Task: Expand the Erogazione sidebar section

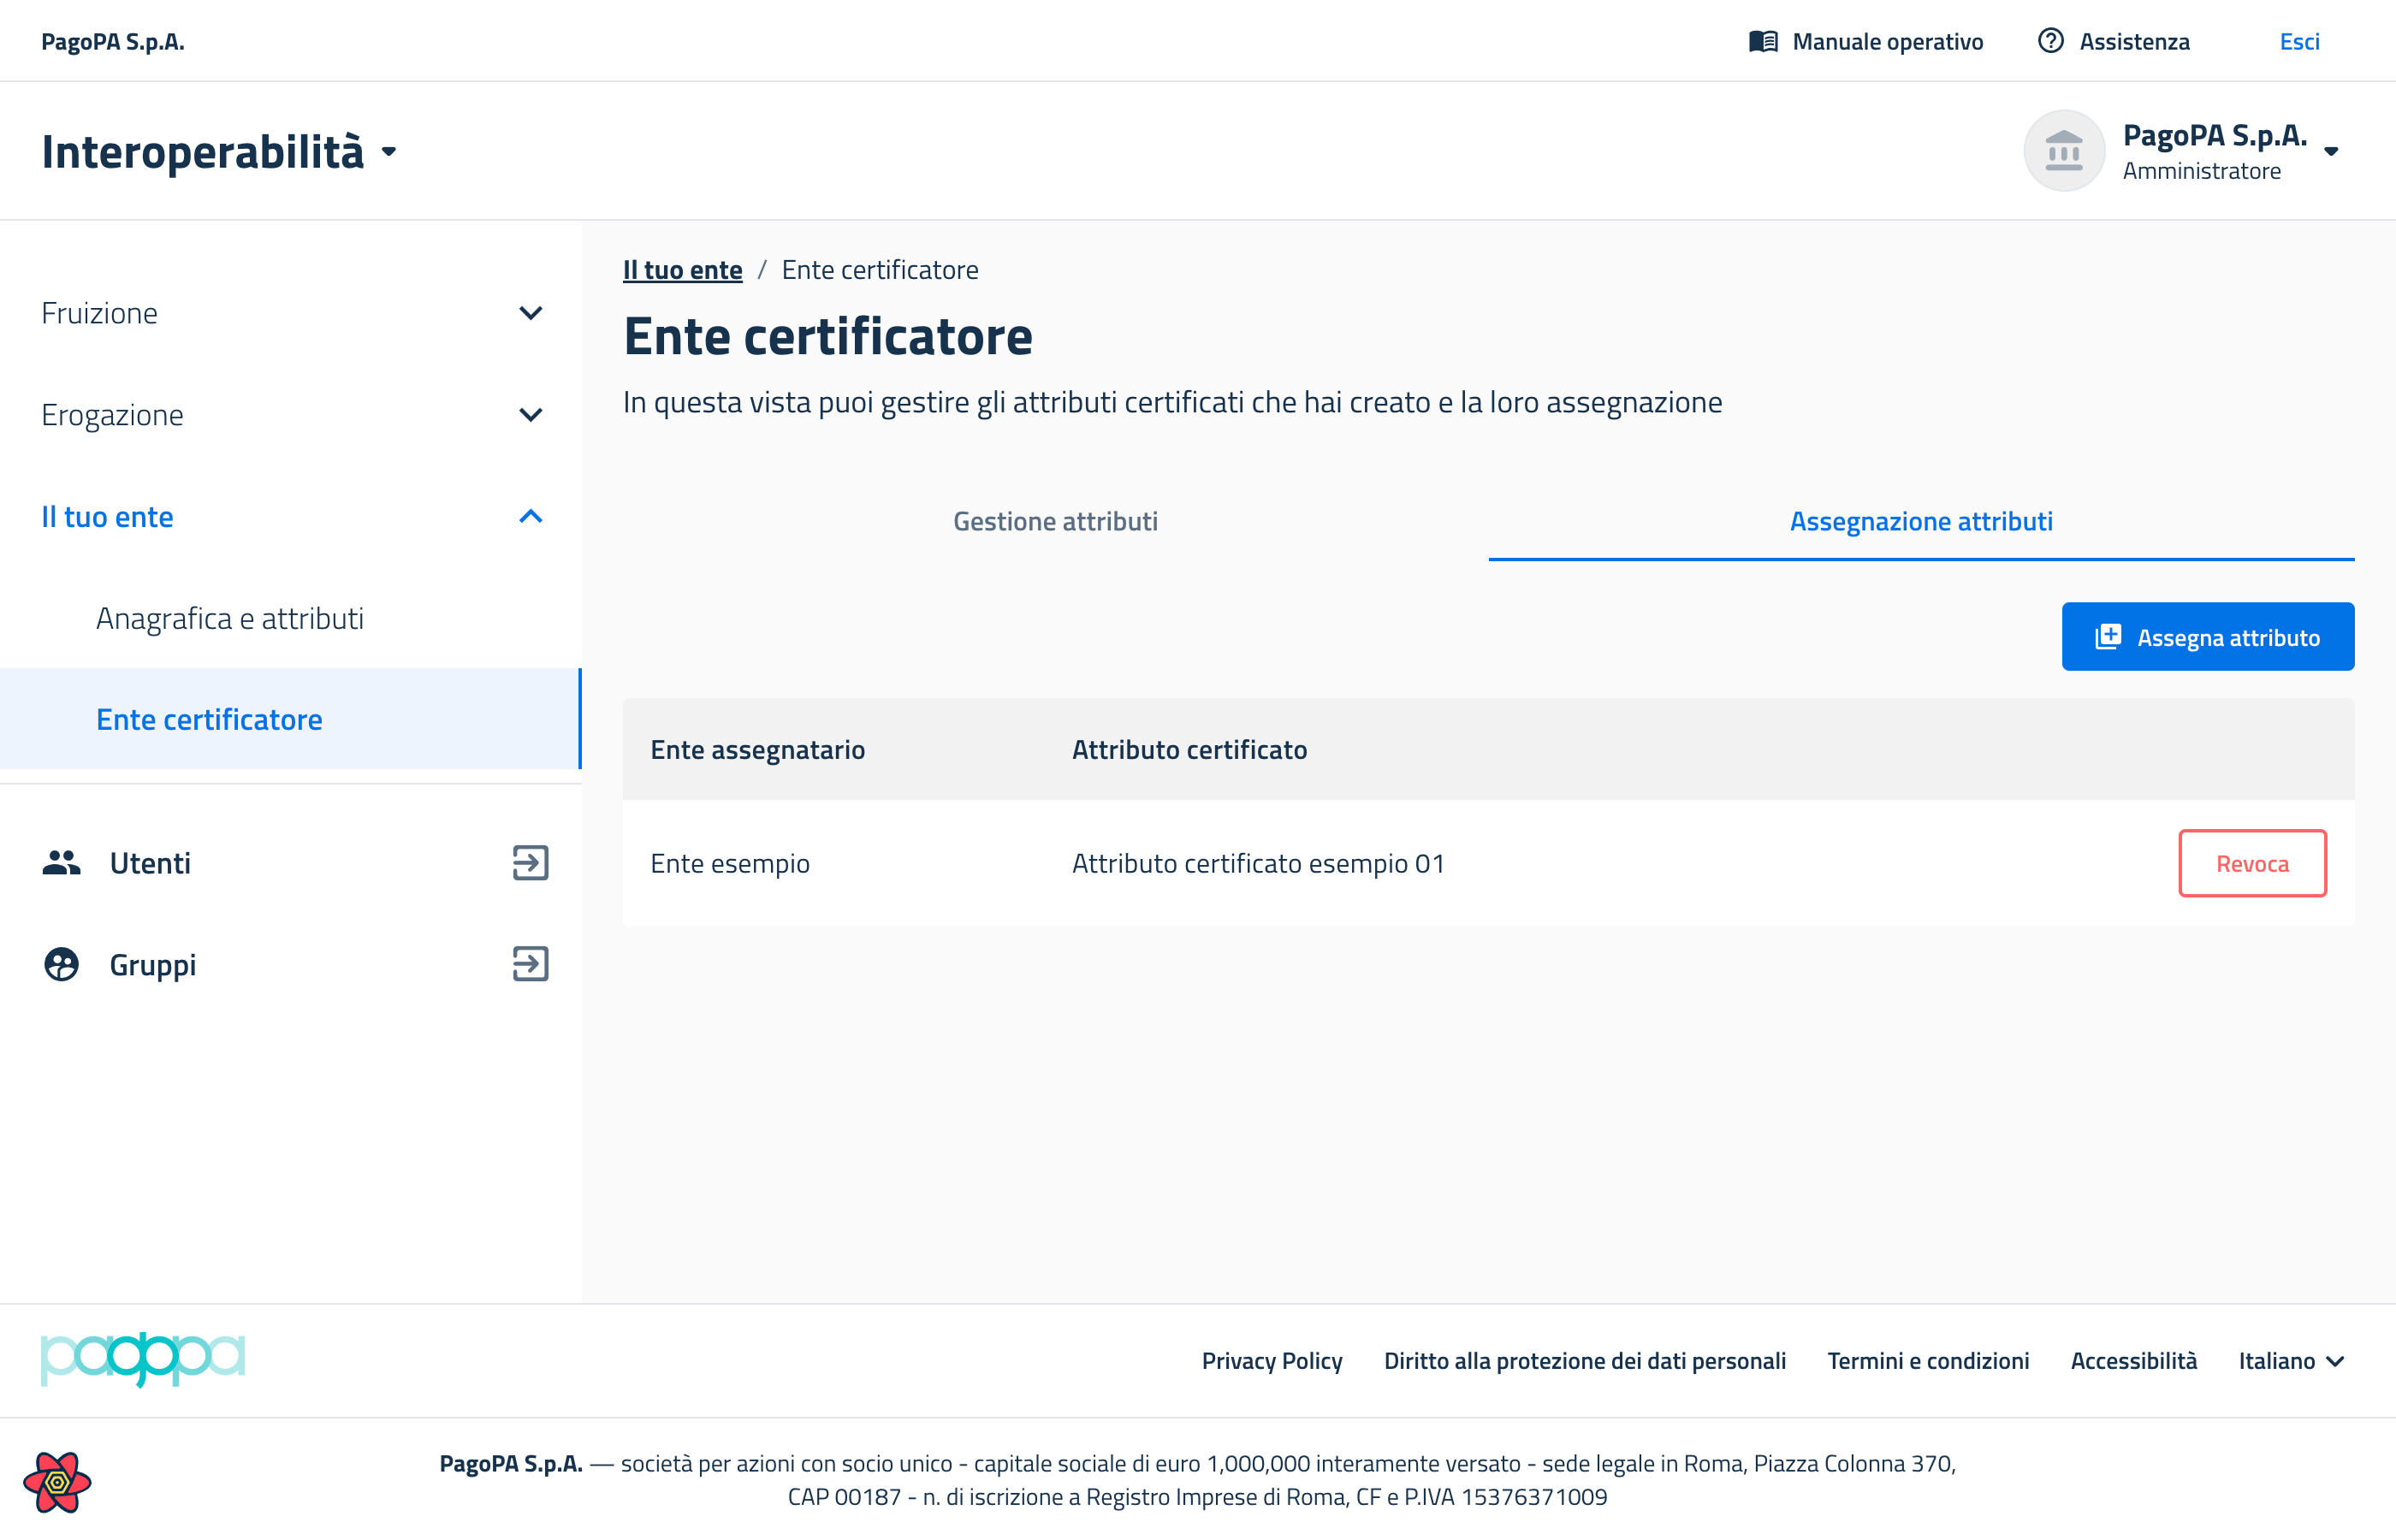Action: tap(291, 415)
